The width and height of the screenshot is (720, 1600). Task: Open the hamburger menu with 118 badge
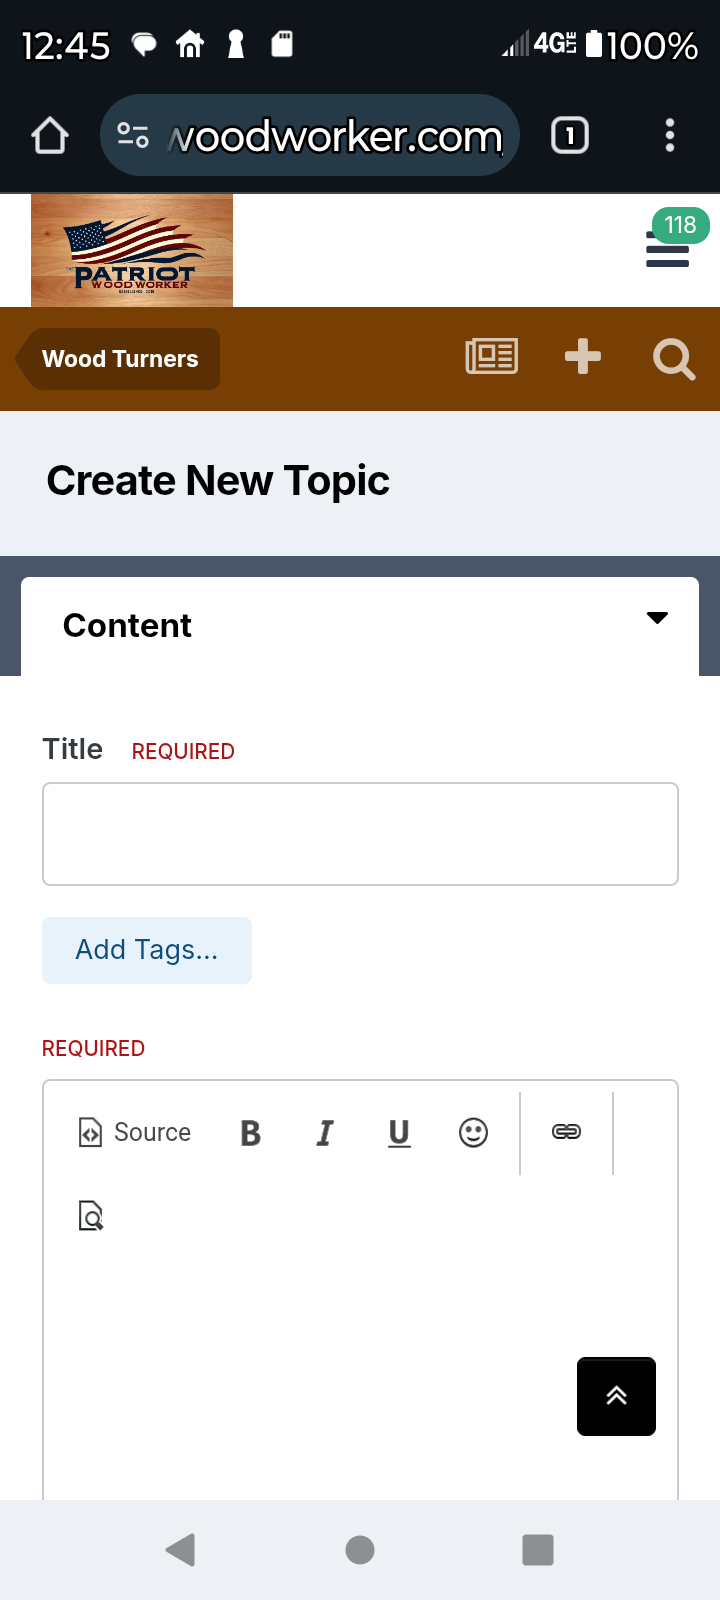[x=667, y=250]
